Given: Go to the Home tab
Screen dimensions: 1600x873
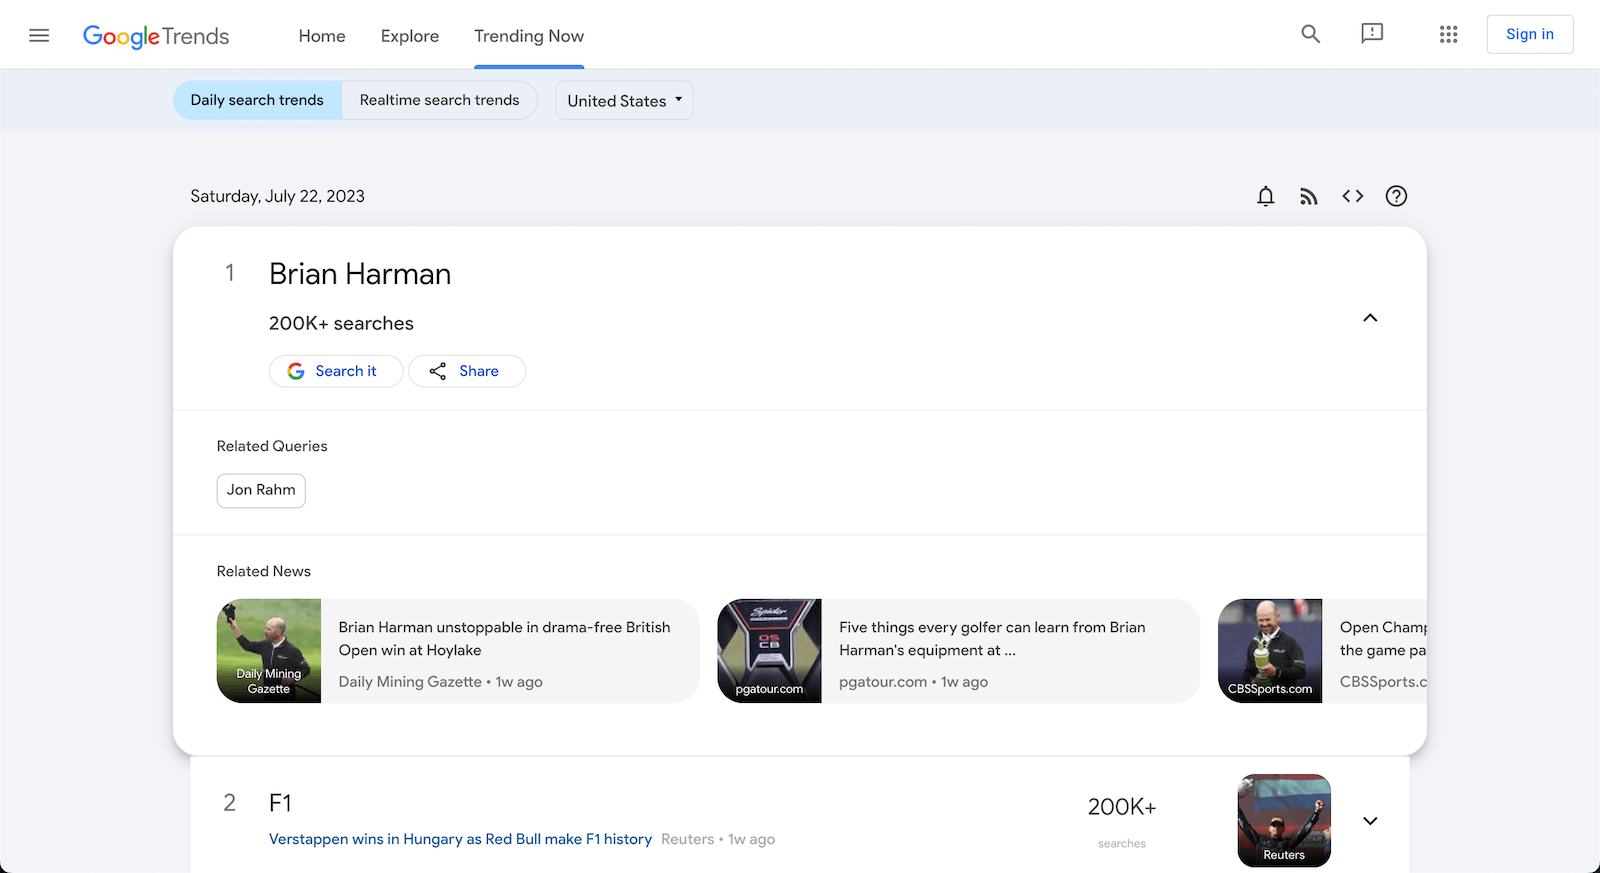Looking at the screenshot, I should tap(322, 36).
